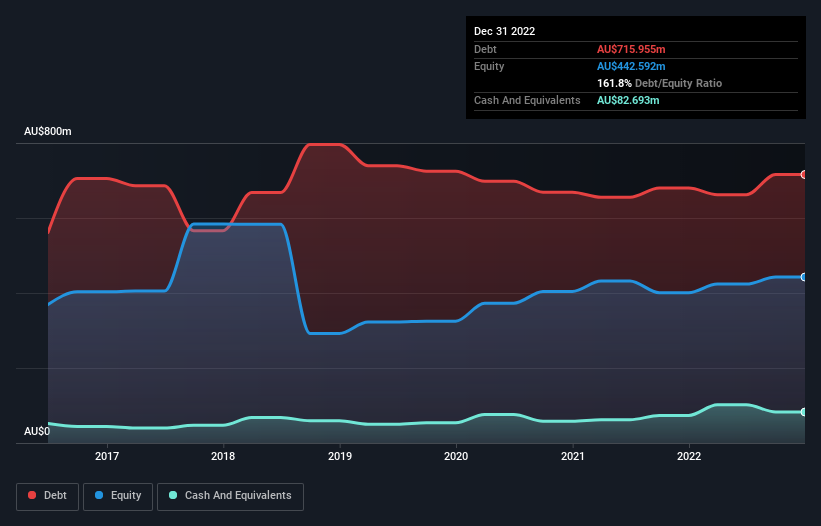Select the Debt end-point marker on red line
The height and width of the screenshot is (526, 821).
point(804,174)
